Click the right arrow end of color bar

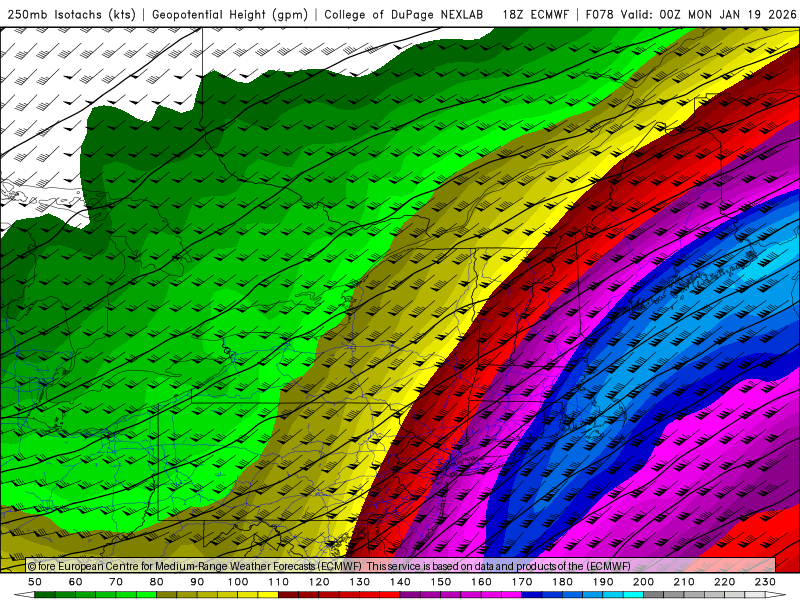[776, 595]
